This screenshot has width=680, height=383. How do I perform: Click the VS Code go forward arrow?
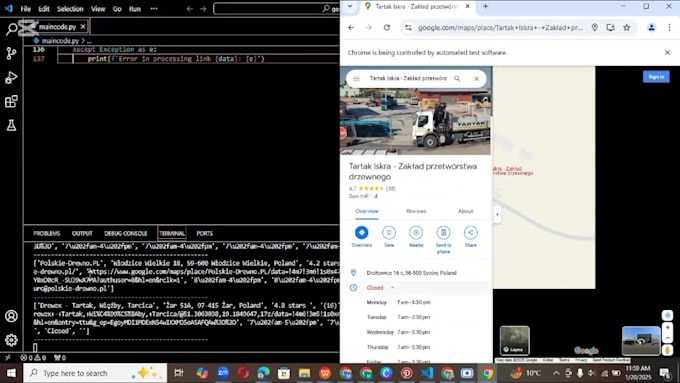(x=203, y=9)
